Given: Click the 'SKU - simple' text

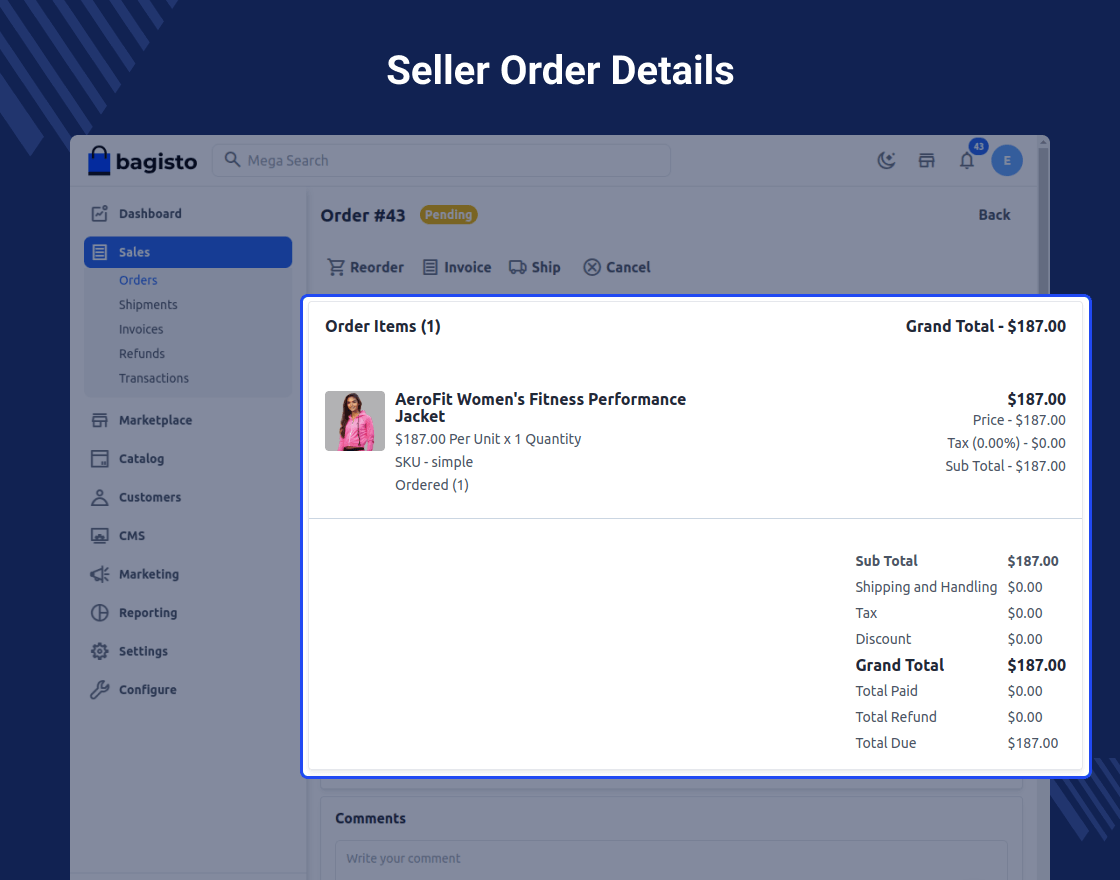Looking at the screenshot, I should (434, 462).
